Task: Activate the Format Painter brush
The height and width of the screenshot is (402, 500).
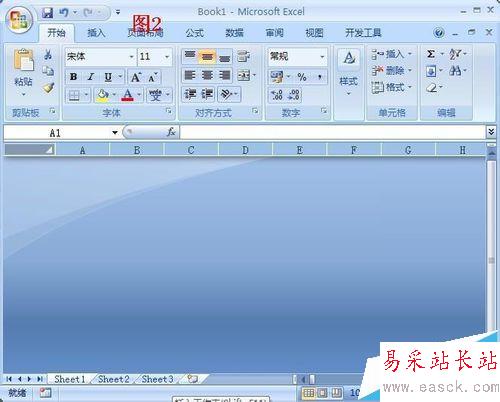Action: click(x=48, y=88)
